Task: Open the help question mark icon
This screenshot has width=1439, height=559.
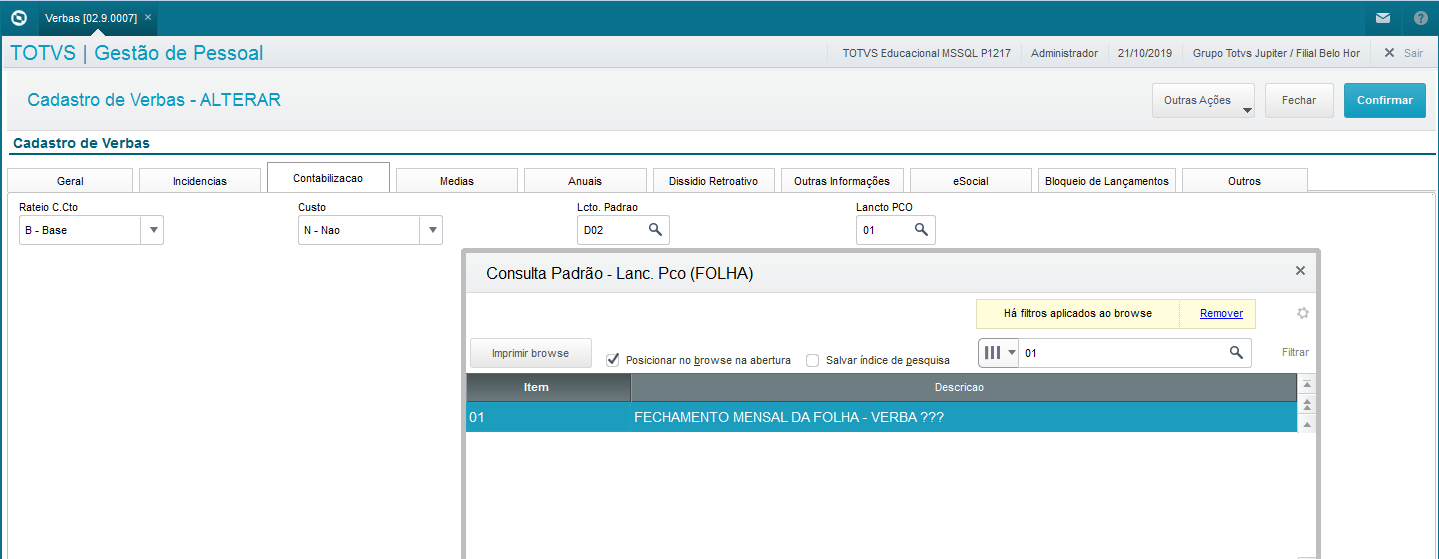Action: (x=1421, y=18)
